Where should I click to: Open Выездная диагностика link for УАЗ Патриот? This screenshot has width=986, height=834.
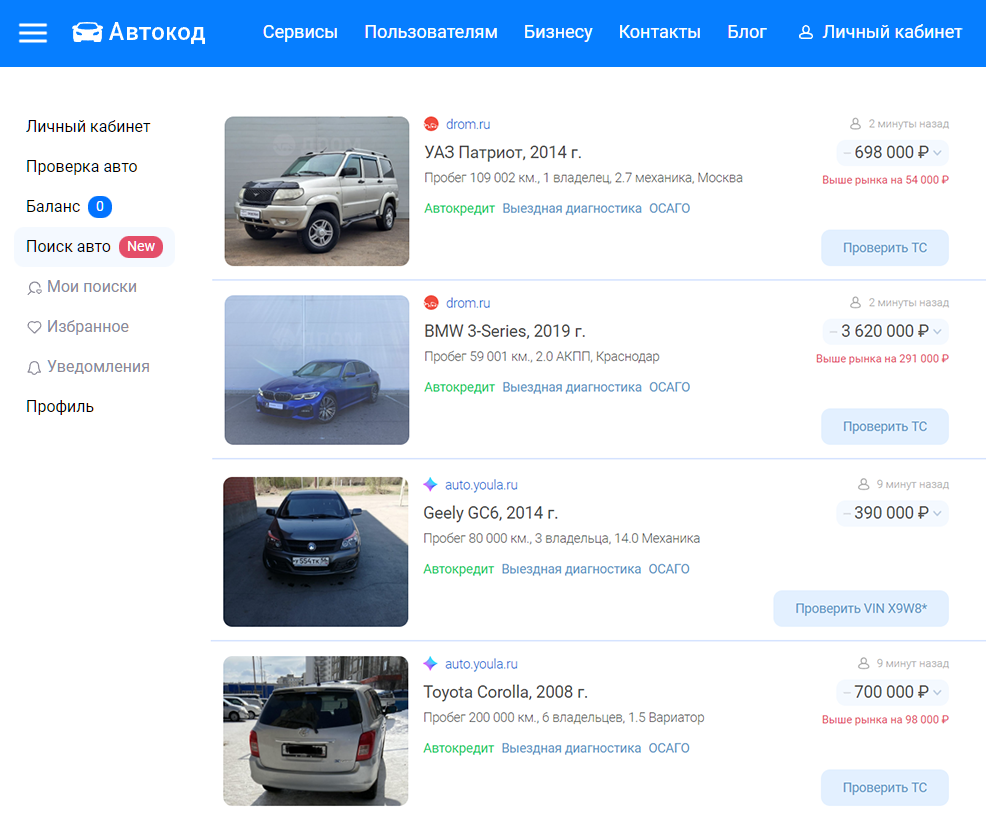coord(572,208)
